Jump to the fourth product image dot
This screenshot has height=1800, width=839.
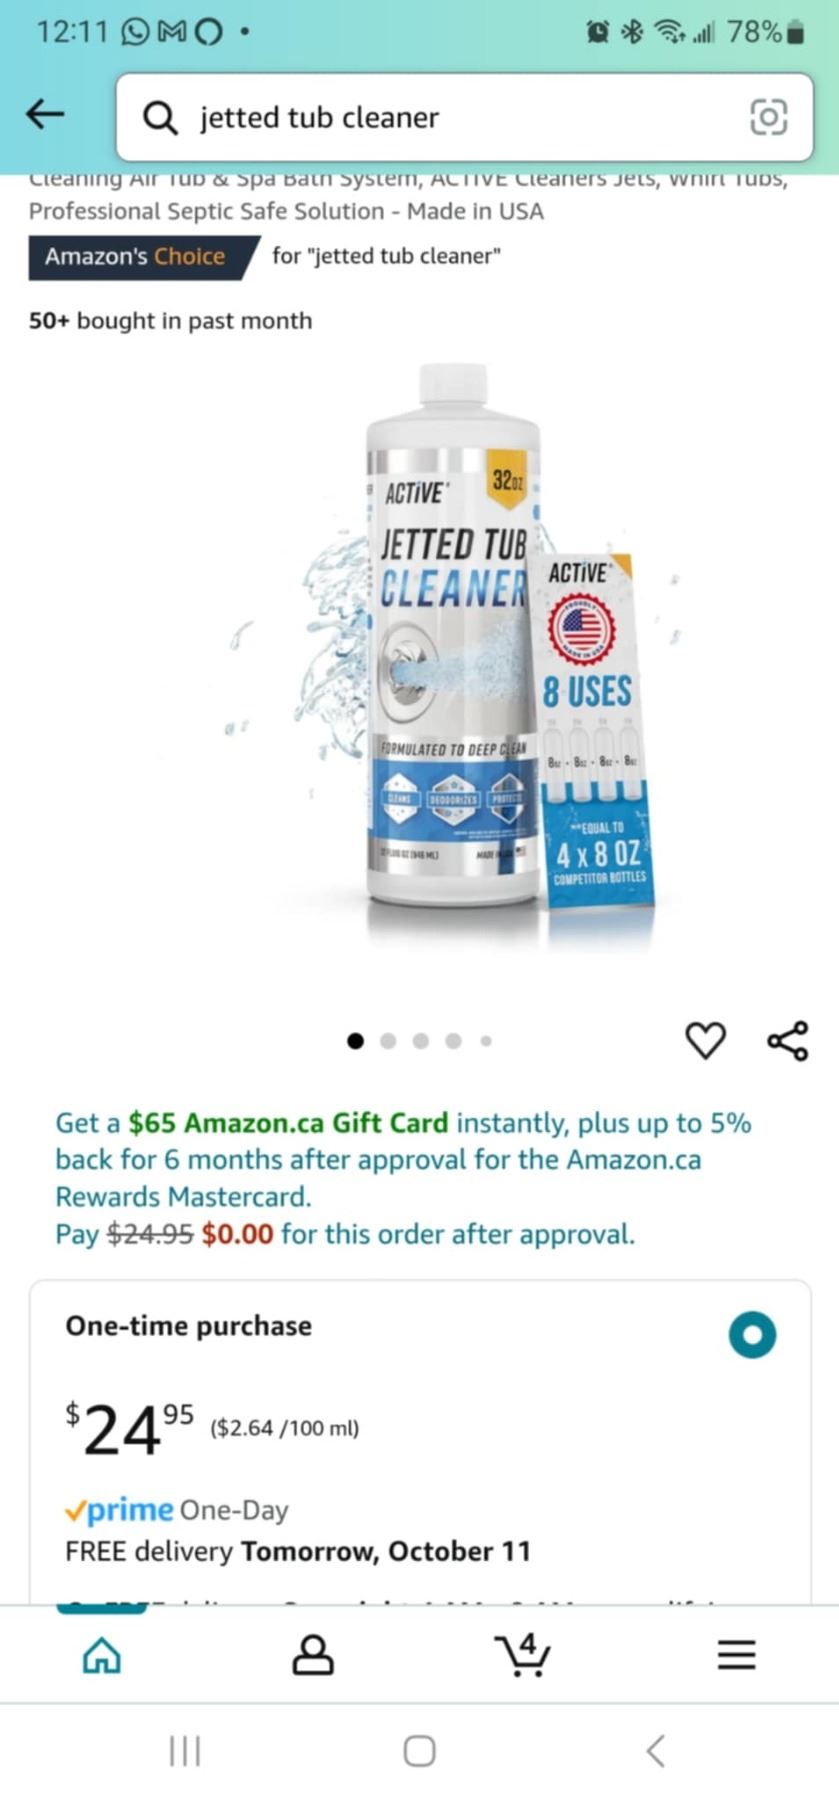point(453,1041)
